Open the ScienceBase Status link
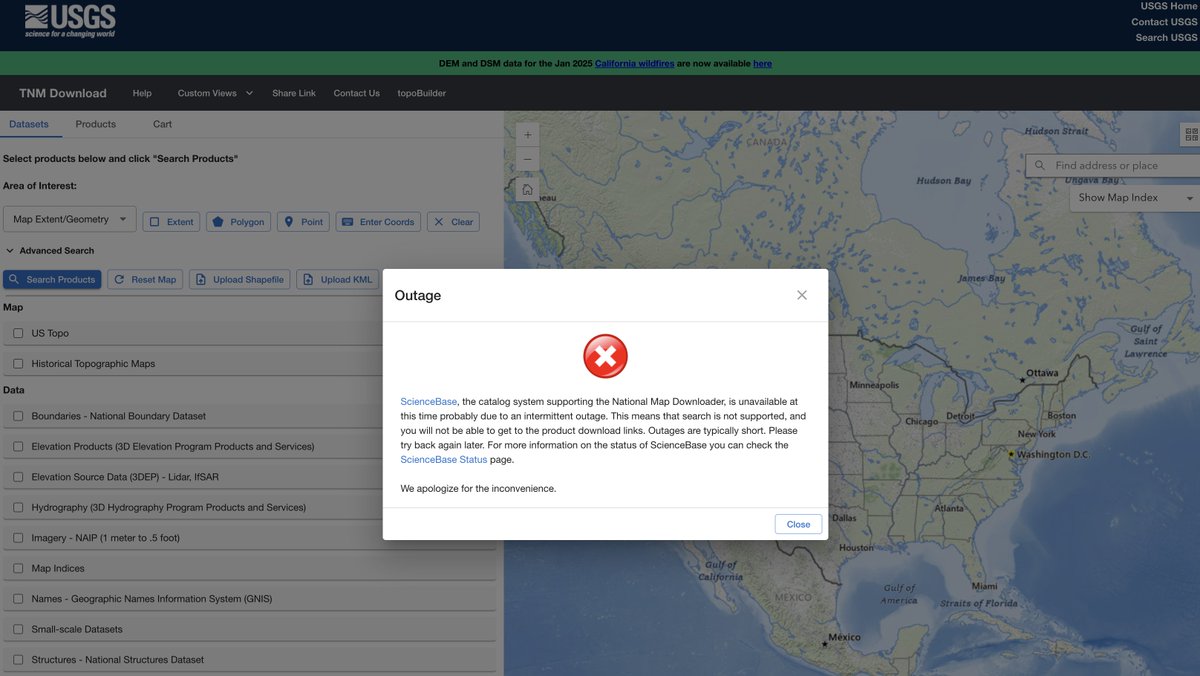The width and height of the screenshot is (1200, 676). [444, 459]
